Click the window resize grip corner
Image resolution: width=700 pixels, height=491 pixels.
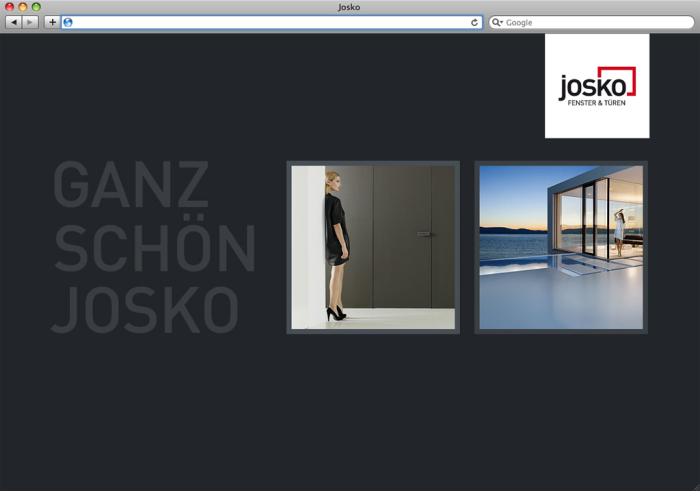(x=695, y=487)
